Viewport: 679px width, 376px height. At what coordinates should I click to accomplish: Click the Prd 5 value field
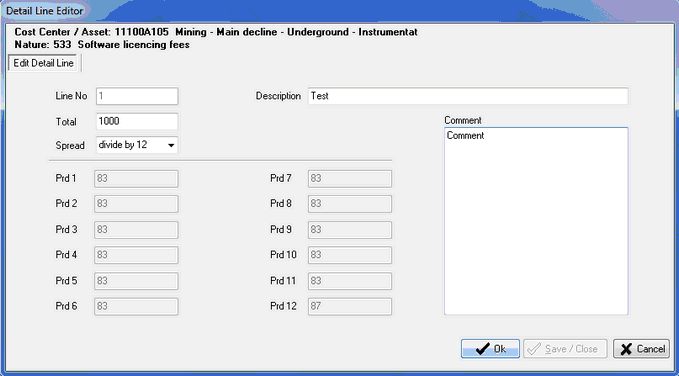coord(136,281)
